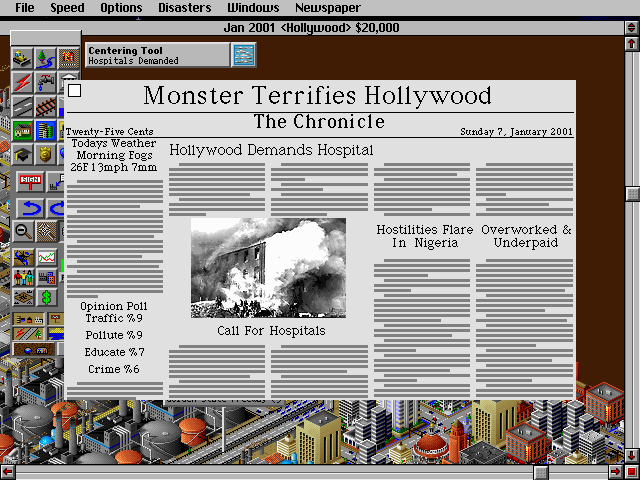Image resolution: width=640 pixels, height=480 pixels.
Task: Click the Opinion Poll heading
Action: 113,306
